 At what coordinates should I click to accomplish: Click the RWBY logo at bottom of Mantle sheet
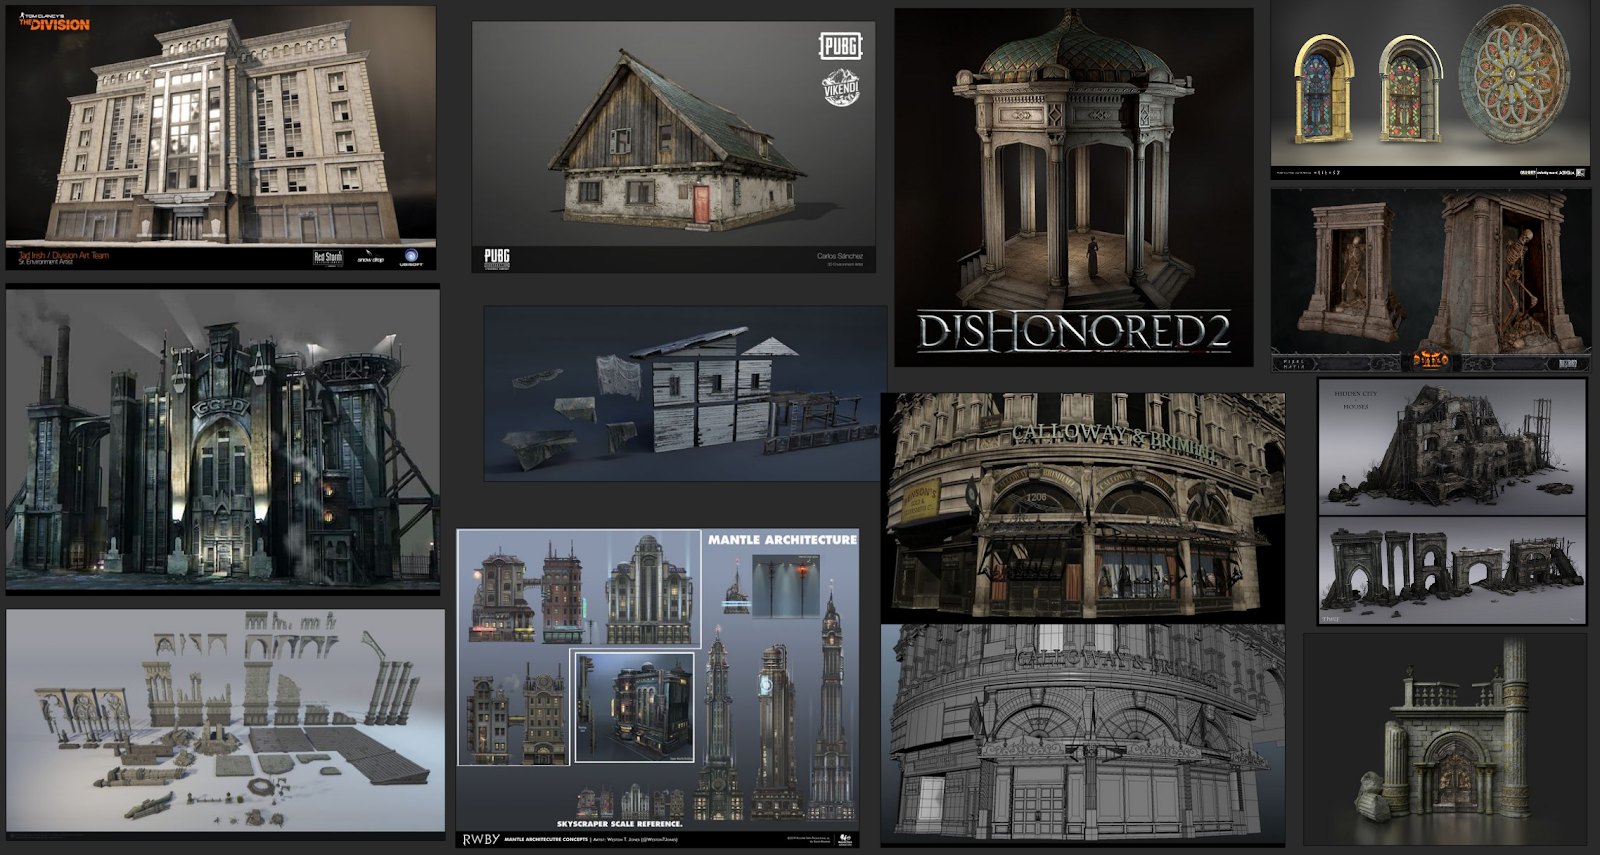[x=481, y=839]
